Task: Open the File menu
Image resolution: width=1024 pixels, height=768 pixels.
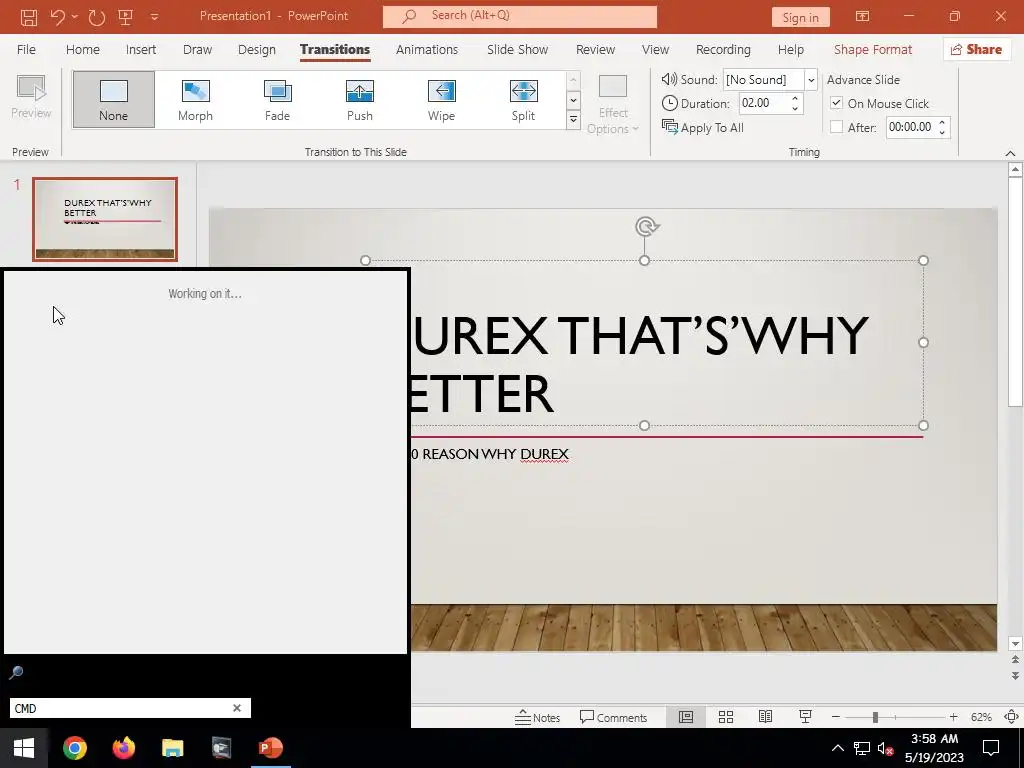Action: (x=26, y=50)
